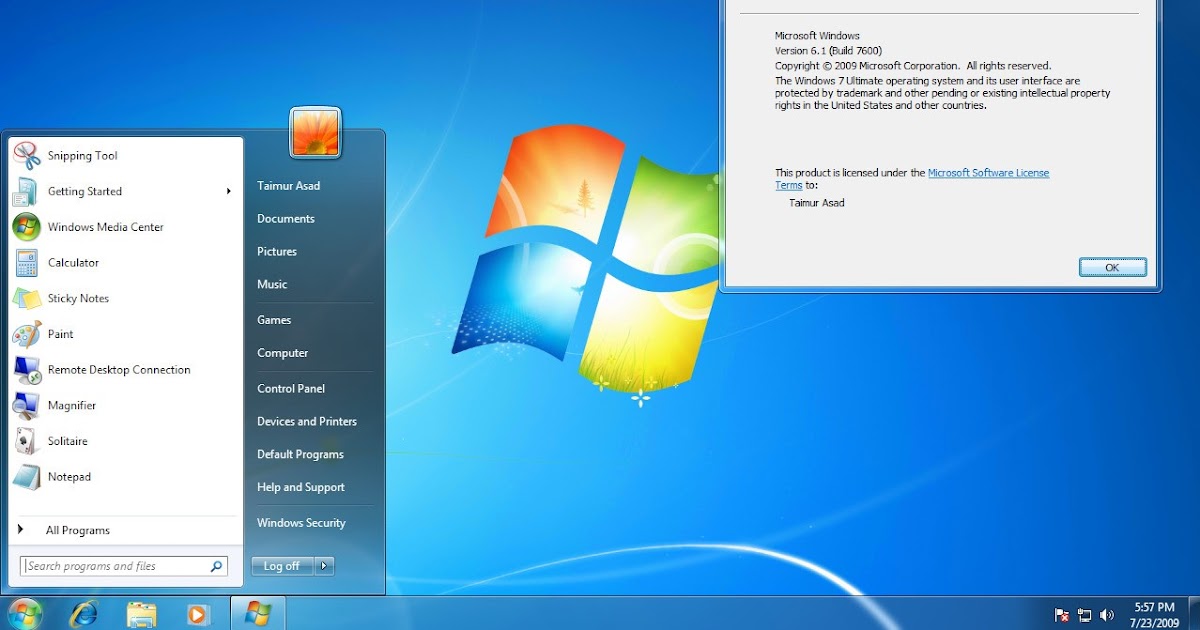This screenshot has height=630, width=1200.
Task: Launch the Solitaire cards icon
Action: pos(26,441)
